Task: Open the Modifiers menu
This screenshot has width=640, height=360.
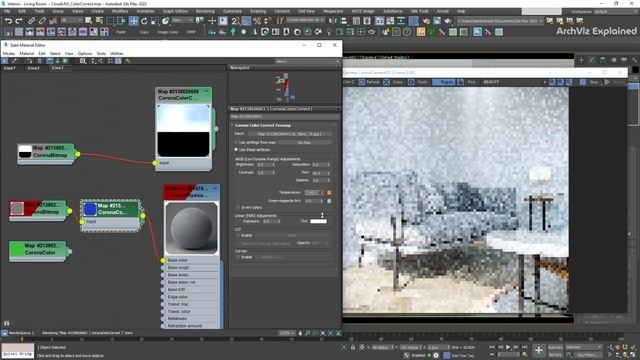Action: (x=120, y=11)
